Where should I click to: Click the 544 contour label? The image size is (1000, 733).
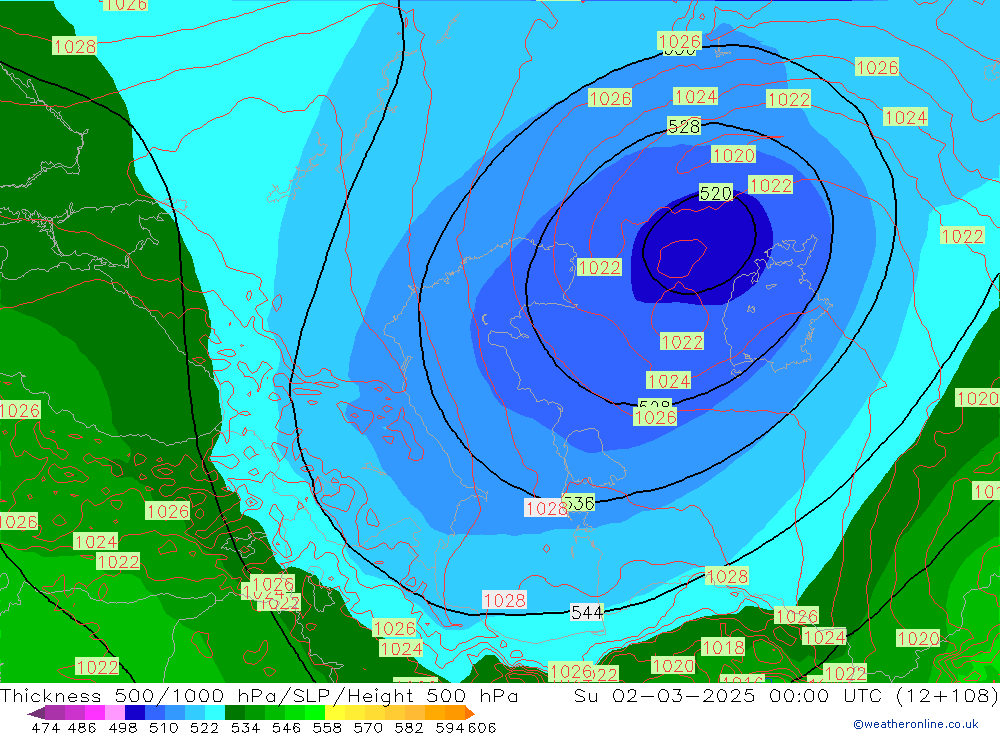(587, 613)
